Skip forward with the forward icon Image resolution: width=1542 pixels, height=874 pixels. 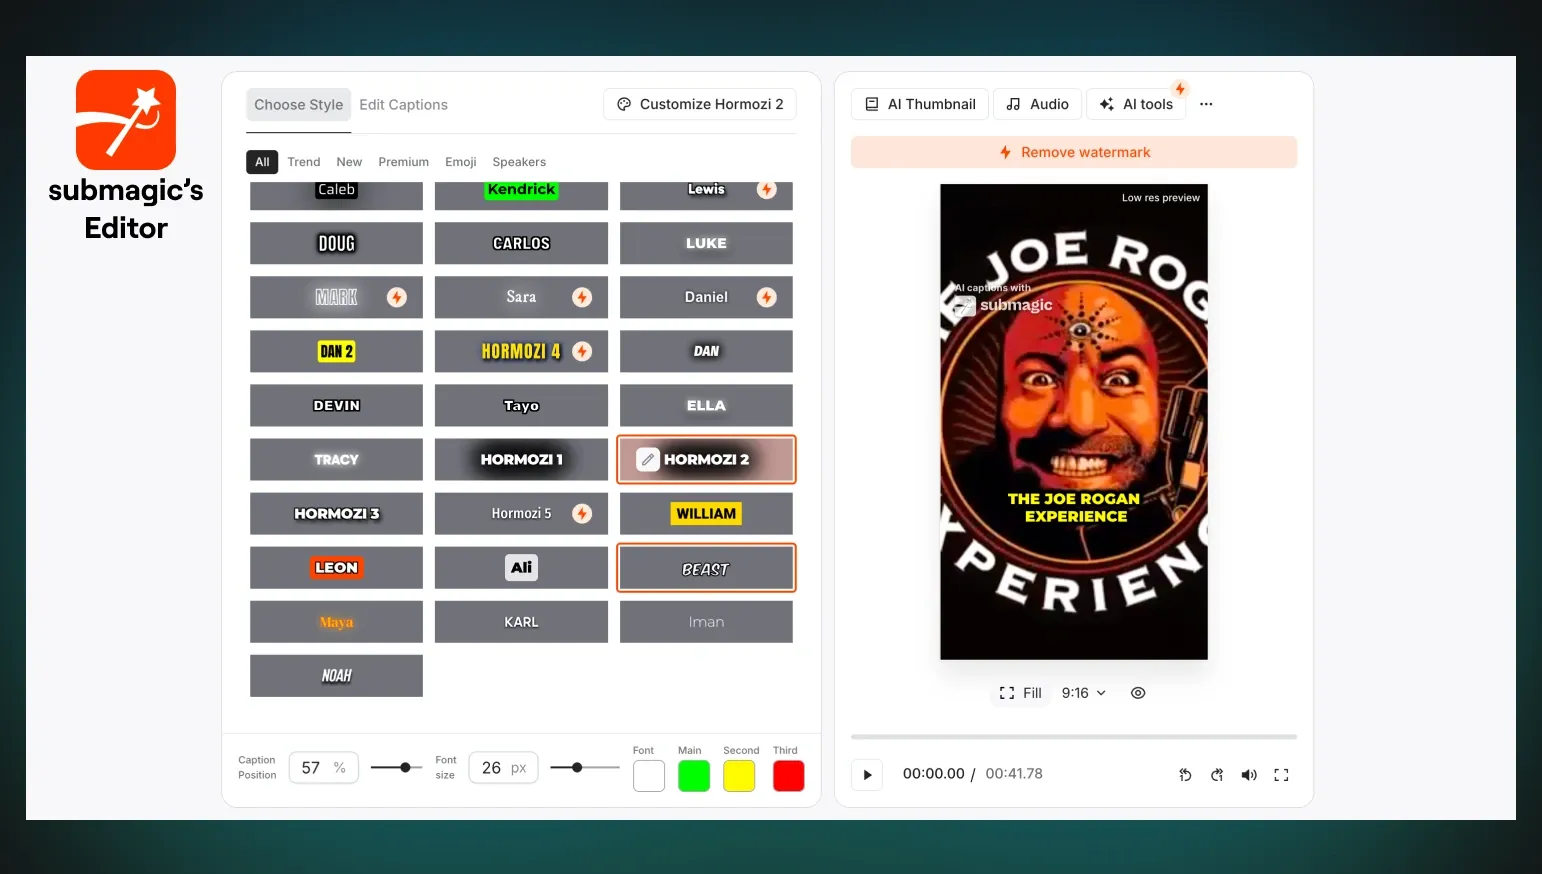(x=1217, y=775)
